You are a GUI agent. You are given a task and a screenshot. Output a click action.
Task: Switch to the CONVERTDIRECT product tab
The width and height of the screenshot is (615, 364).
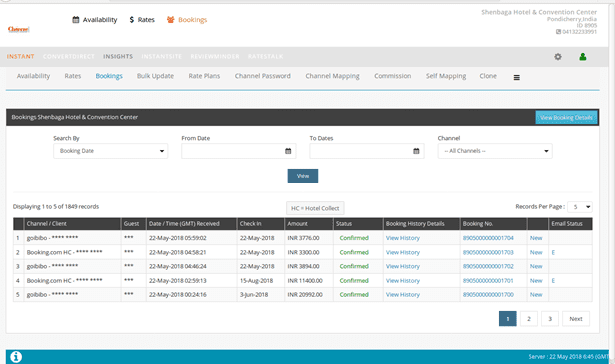69,56
